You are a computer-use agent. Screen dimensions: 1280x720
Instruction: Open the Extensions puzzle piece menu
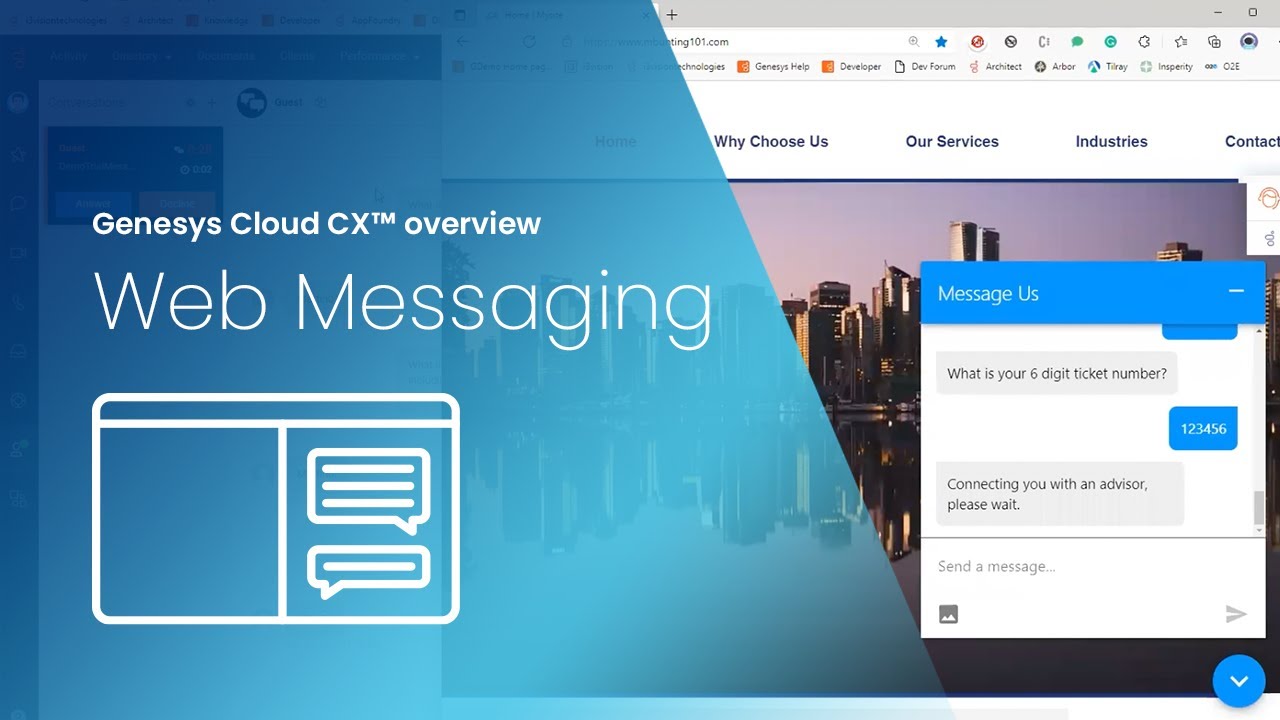(1144, 42)
